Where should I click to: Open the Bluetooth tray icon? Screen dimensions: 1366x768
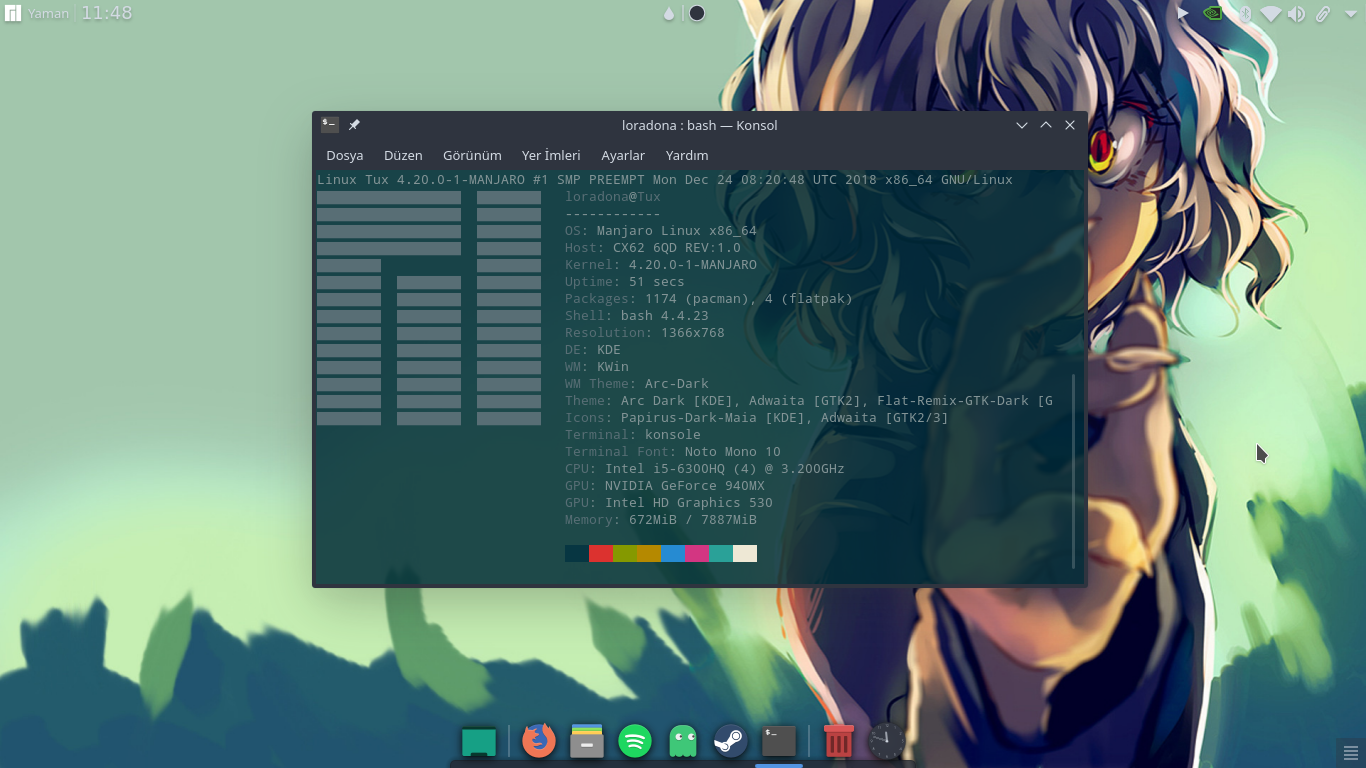click(x=1245, y=14)
